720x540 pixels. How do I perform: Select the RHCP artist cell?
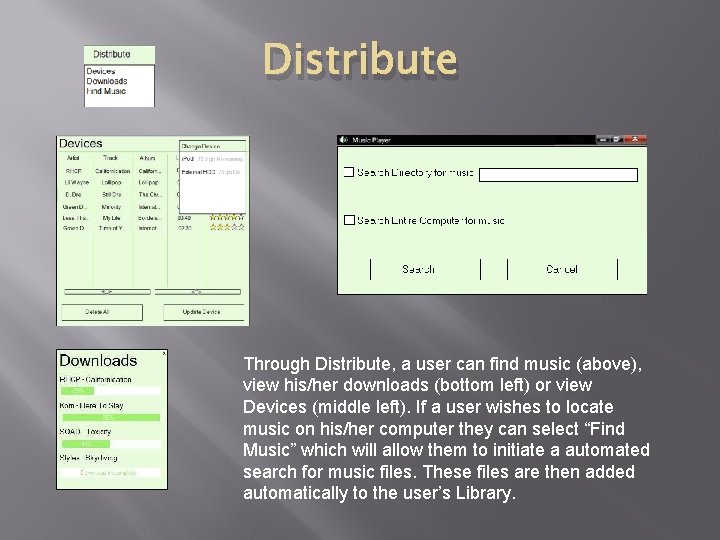(x=73, y=171)
